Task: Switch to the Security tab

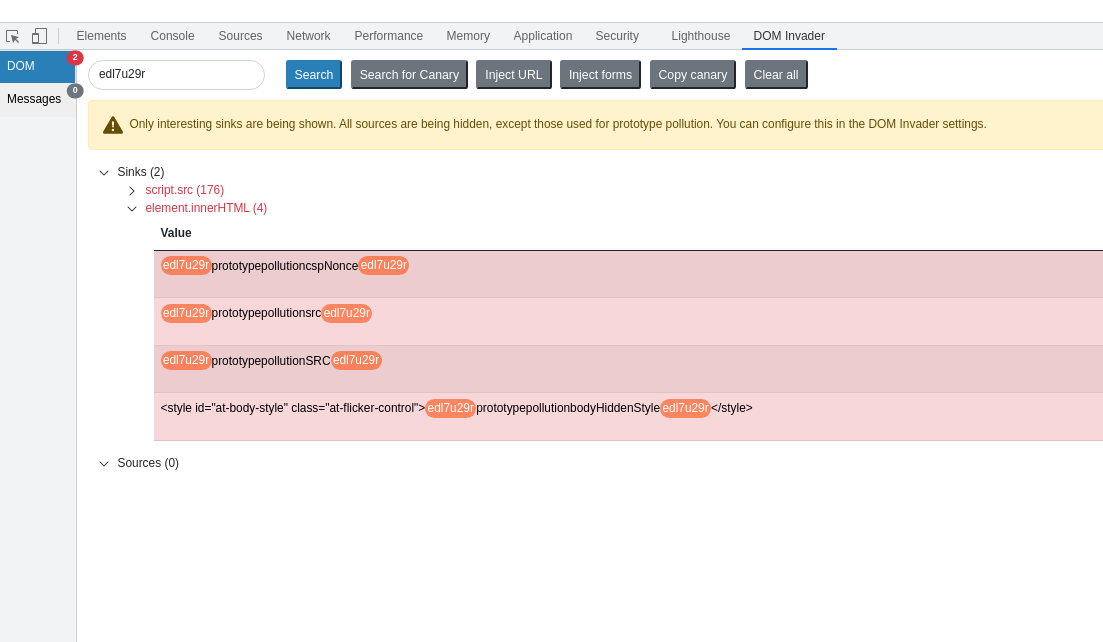Action: pos(617,36)
